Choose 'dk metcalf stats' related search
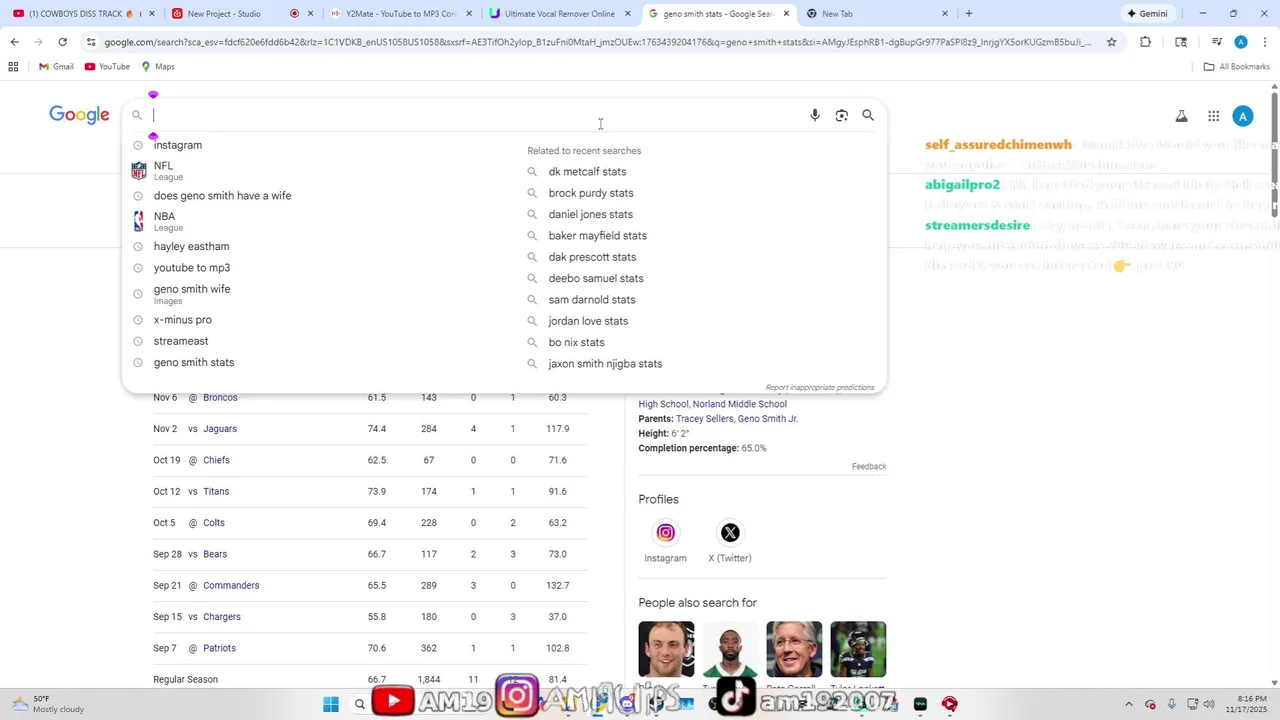 click(587, 172)
